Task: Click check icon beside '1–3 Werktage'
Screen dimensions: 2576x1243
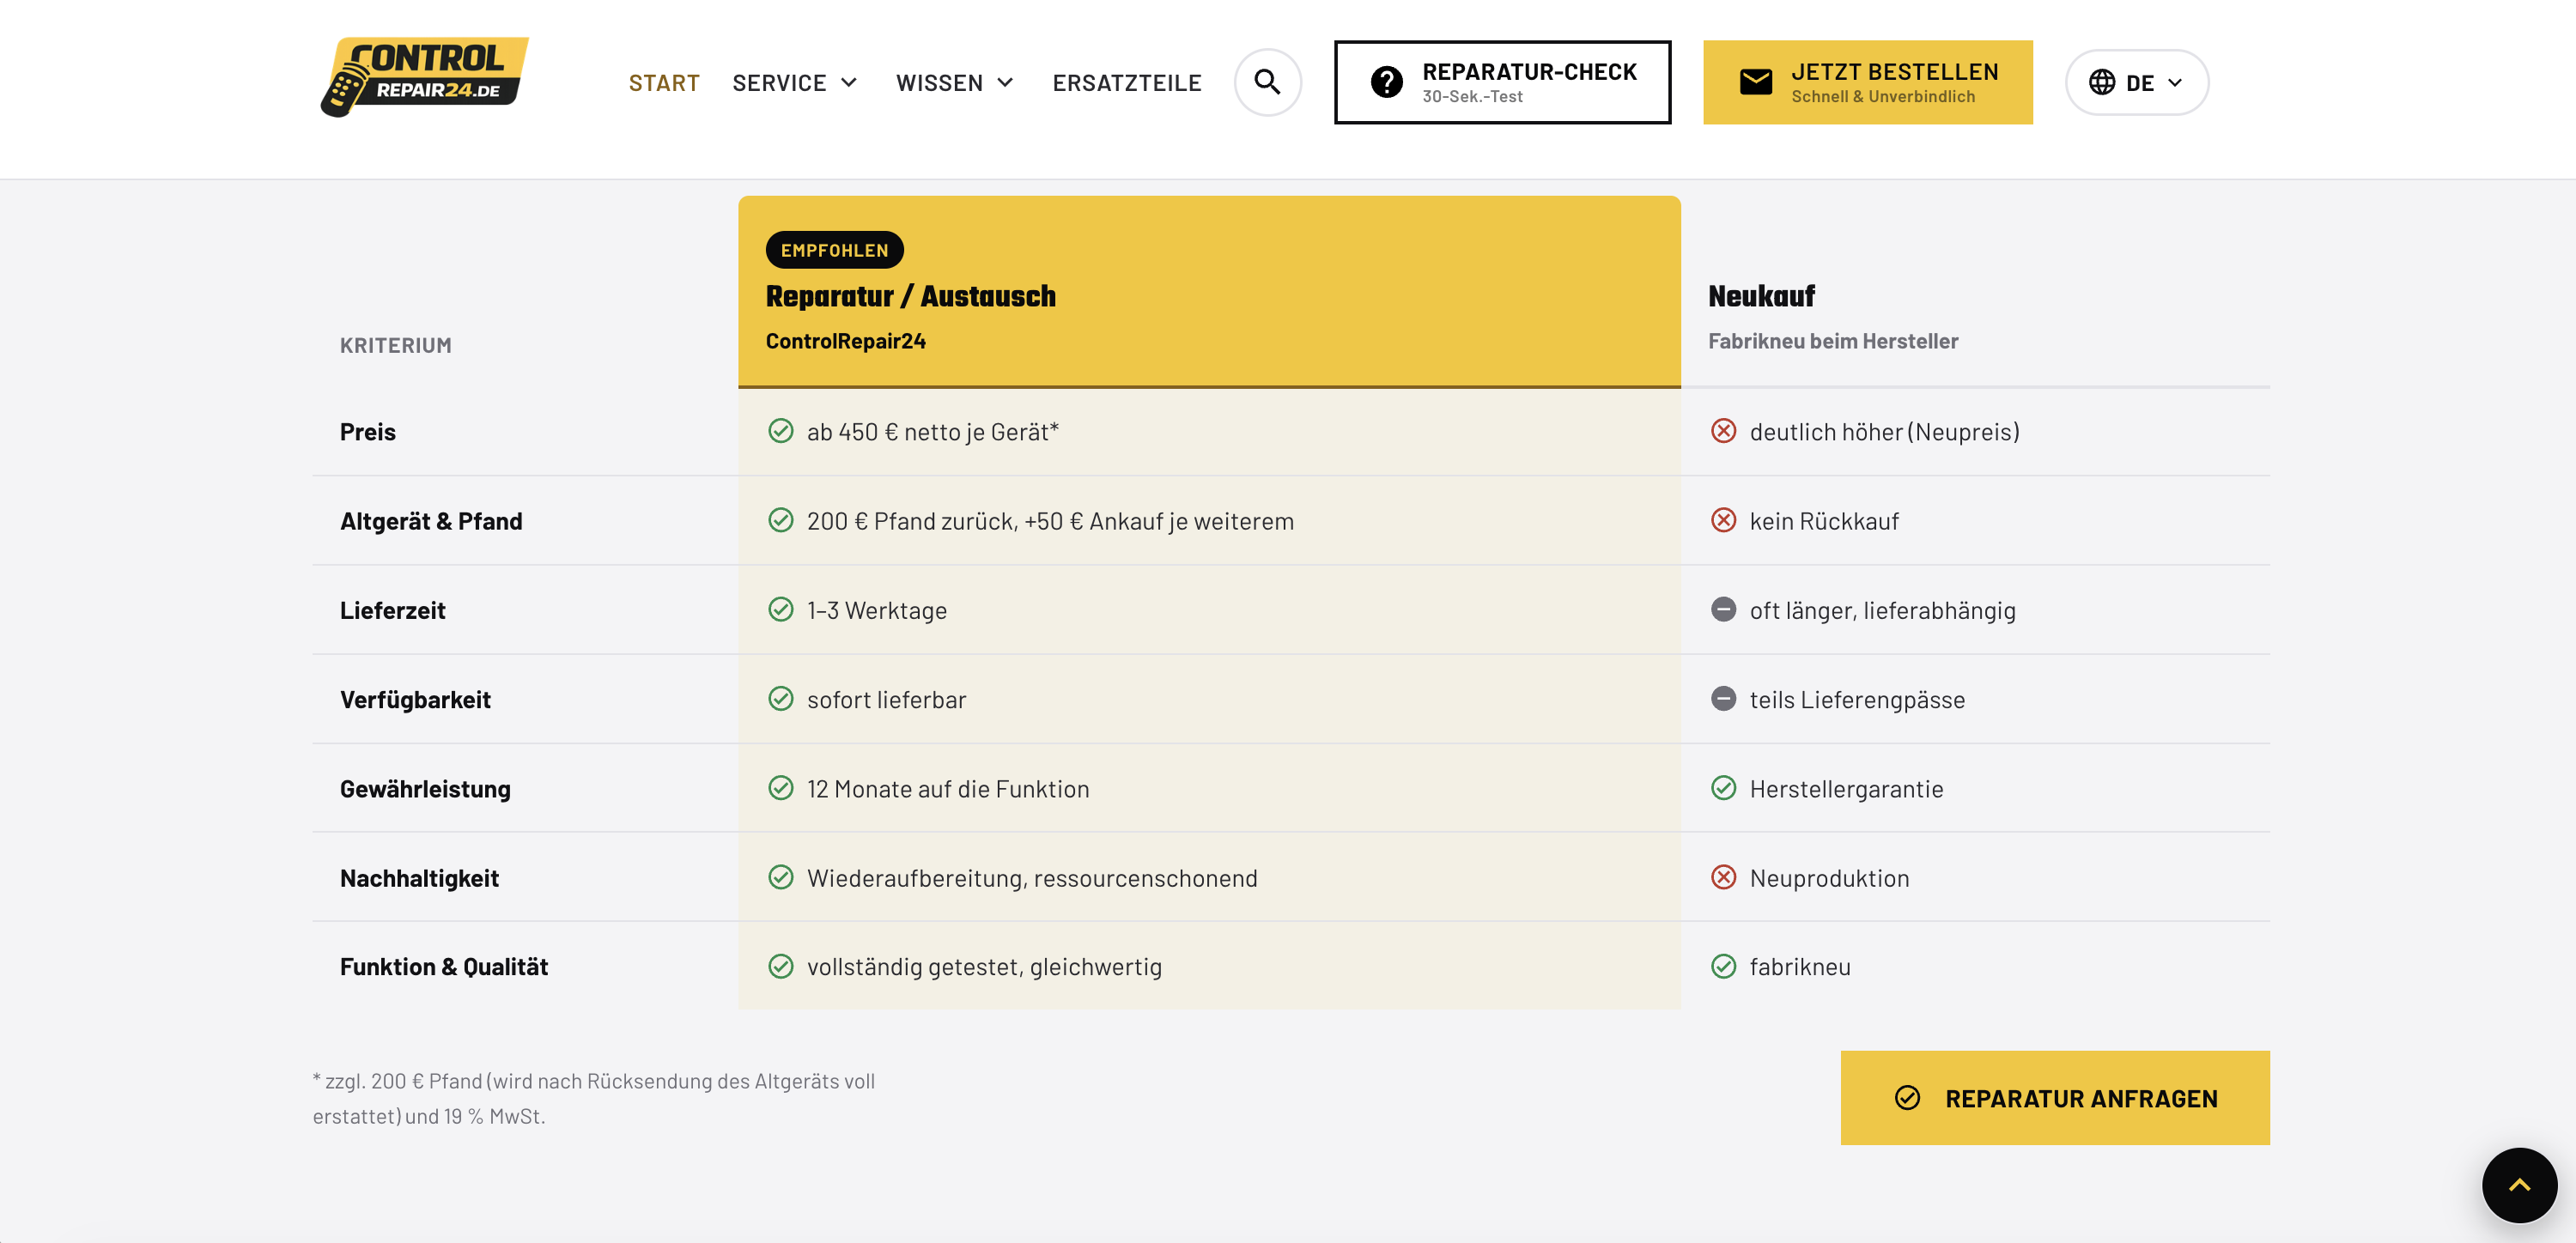Action: (780, 609)
